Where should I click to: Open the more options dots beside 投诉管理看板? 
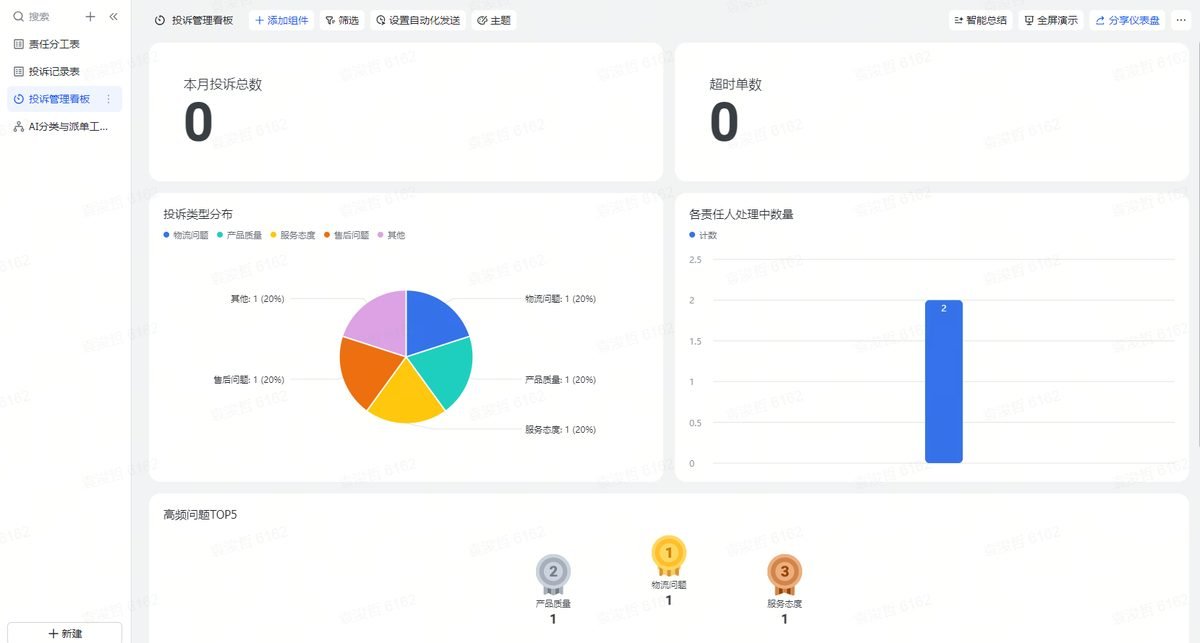[108, 99]
